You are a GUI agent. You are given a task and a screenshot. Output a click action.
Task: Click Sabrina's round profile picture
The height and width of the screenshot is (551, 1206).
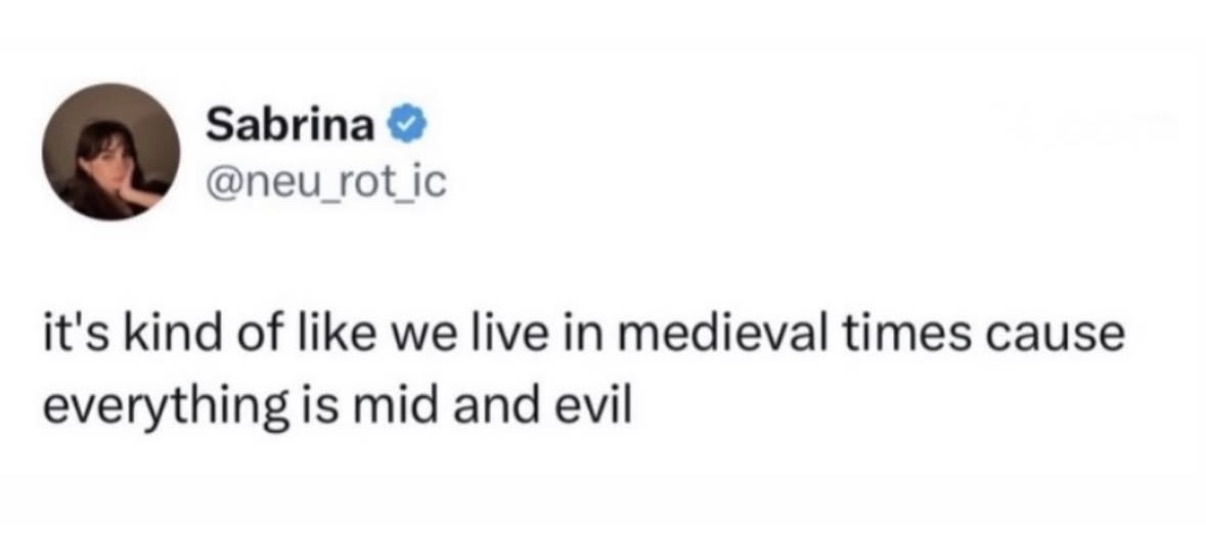[x=111, y=151]
